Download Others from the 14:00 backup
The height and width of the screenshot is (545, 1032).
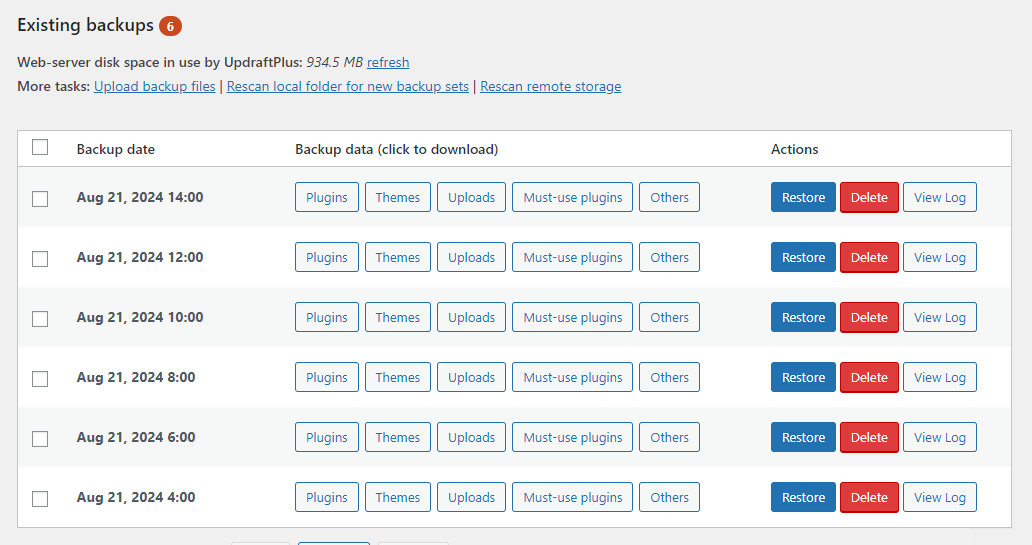pyautogui.click(x=669, y=197)
